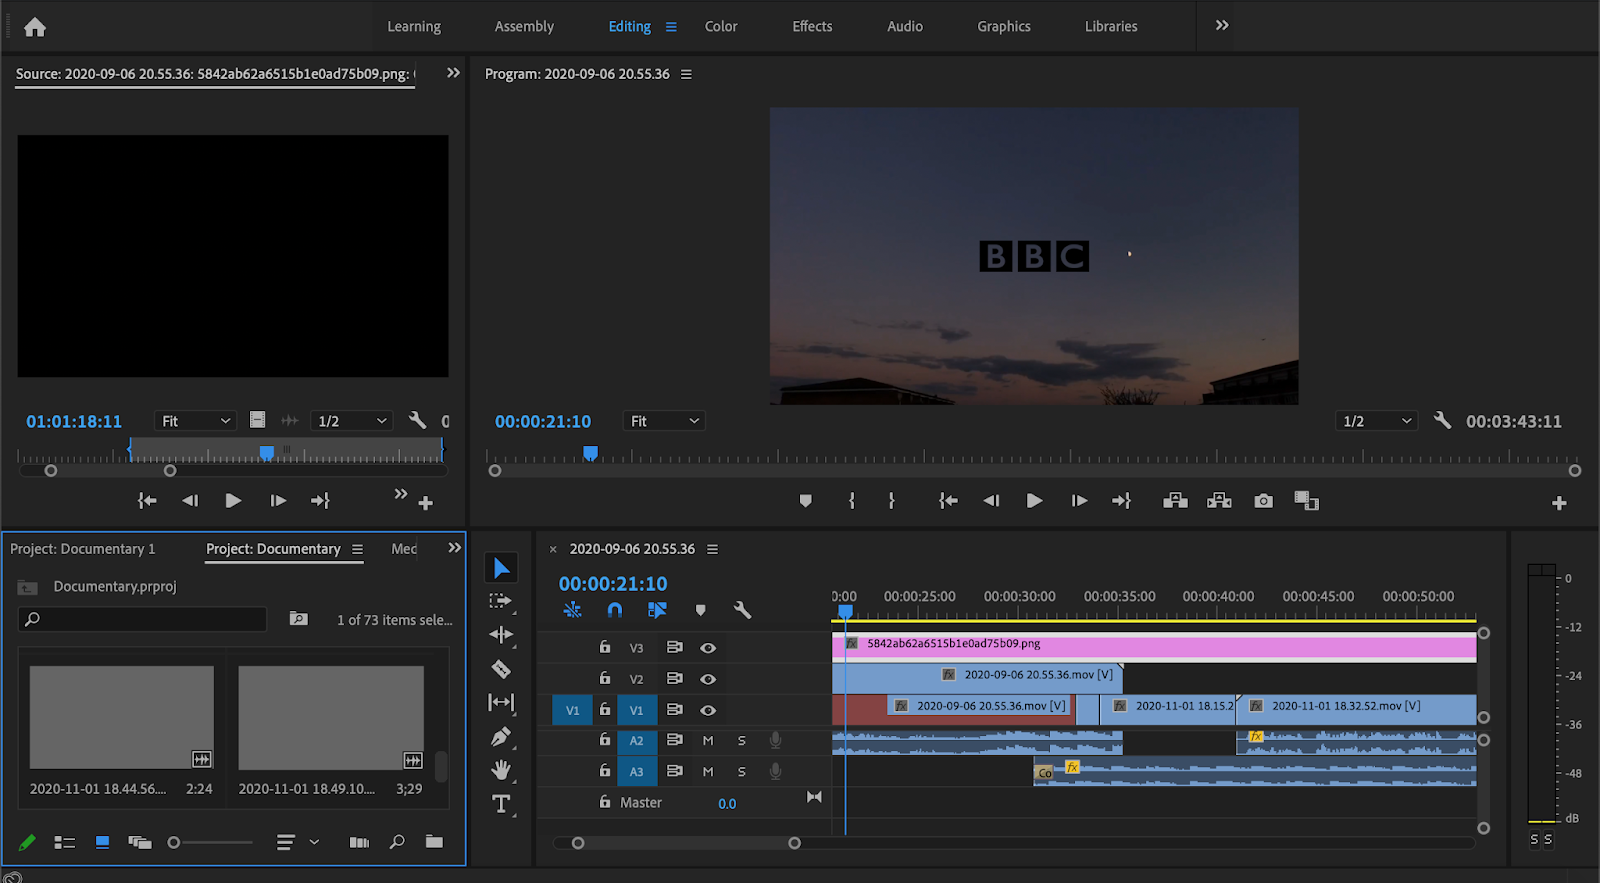
Task: Choose the Hand tool
Action: (501, 770)
